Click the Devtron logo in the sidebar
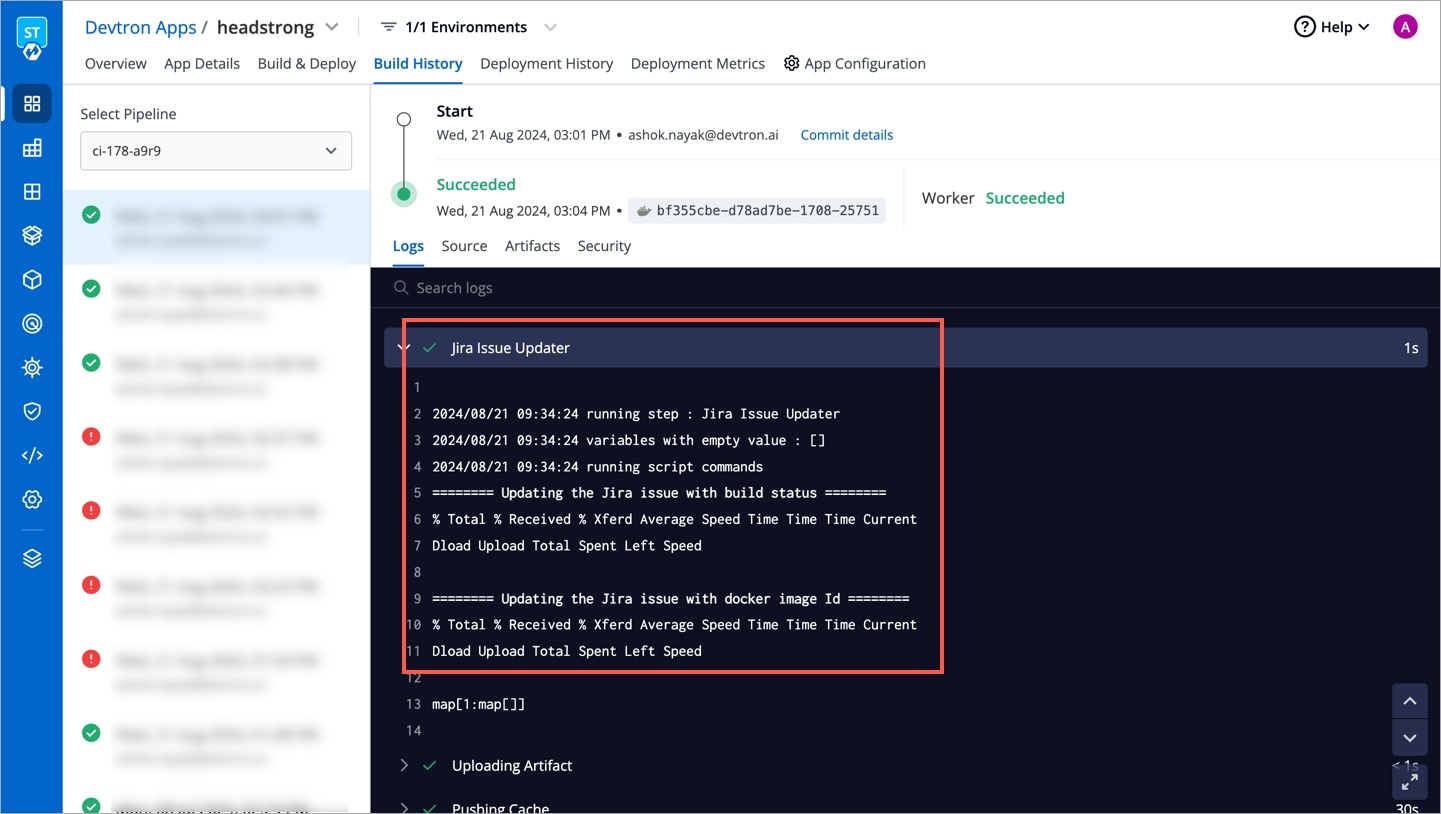 point(32,39)
